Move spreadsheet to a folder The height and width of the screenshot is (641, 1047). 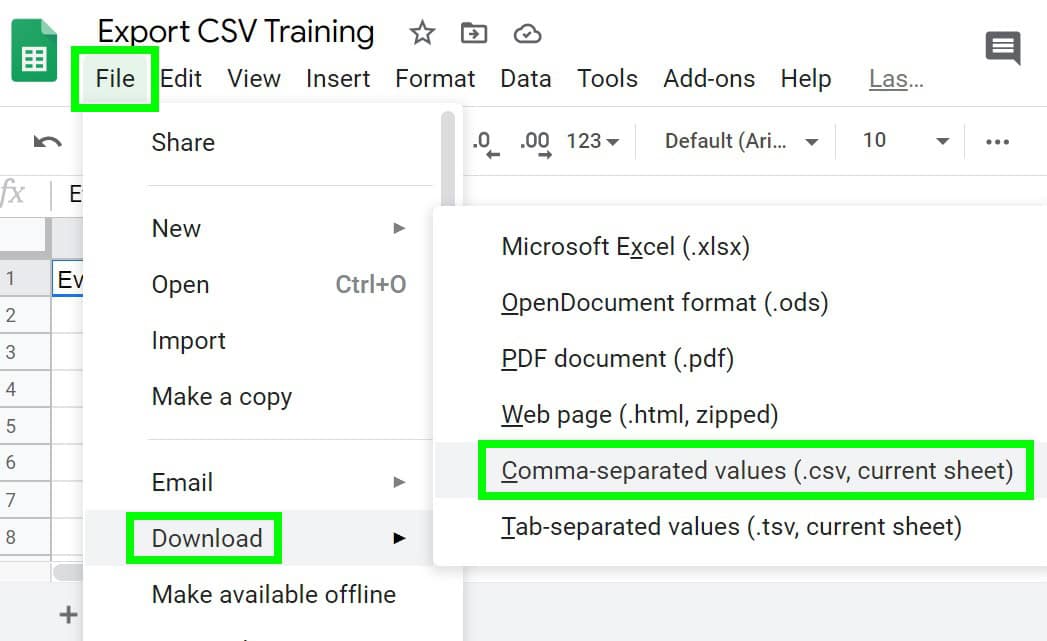pos(473,32)
